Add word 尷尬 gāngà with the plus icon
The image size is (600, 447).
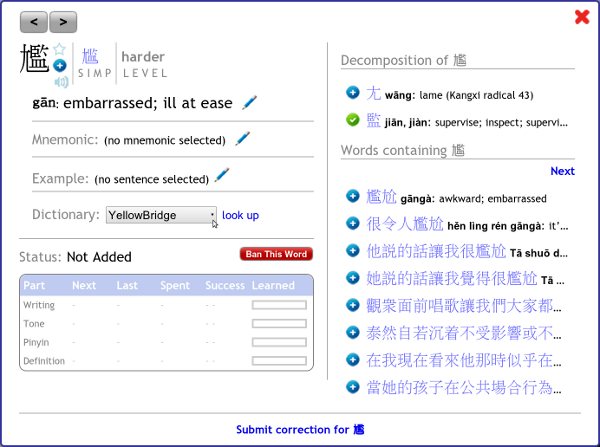352,196
